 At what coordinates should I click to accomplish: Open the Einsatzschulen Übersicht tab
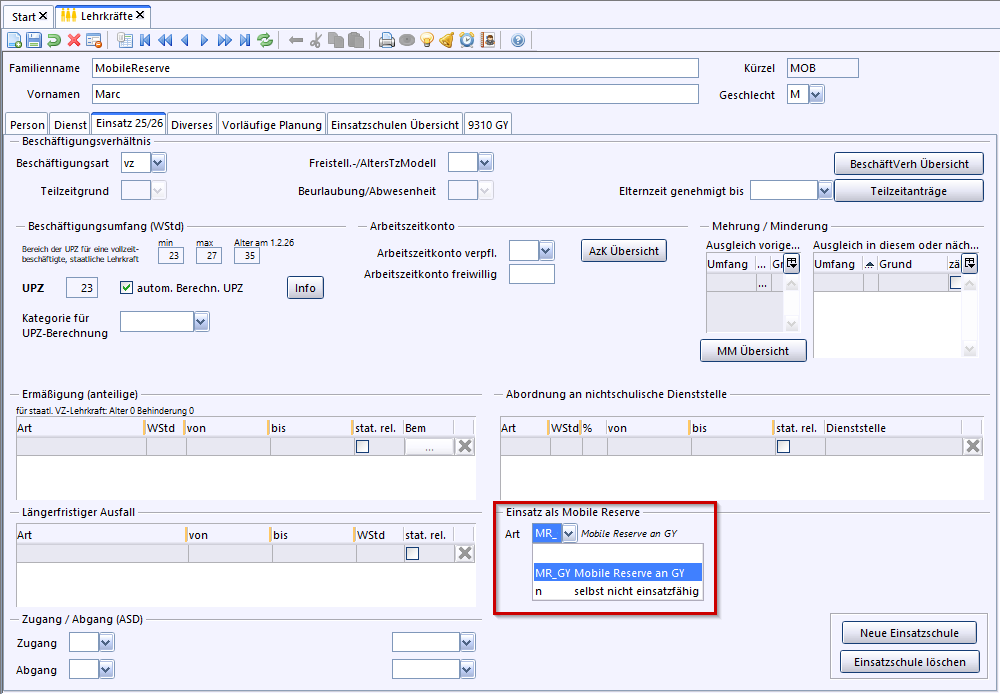tap(395, 125)
